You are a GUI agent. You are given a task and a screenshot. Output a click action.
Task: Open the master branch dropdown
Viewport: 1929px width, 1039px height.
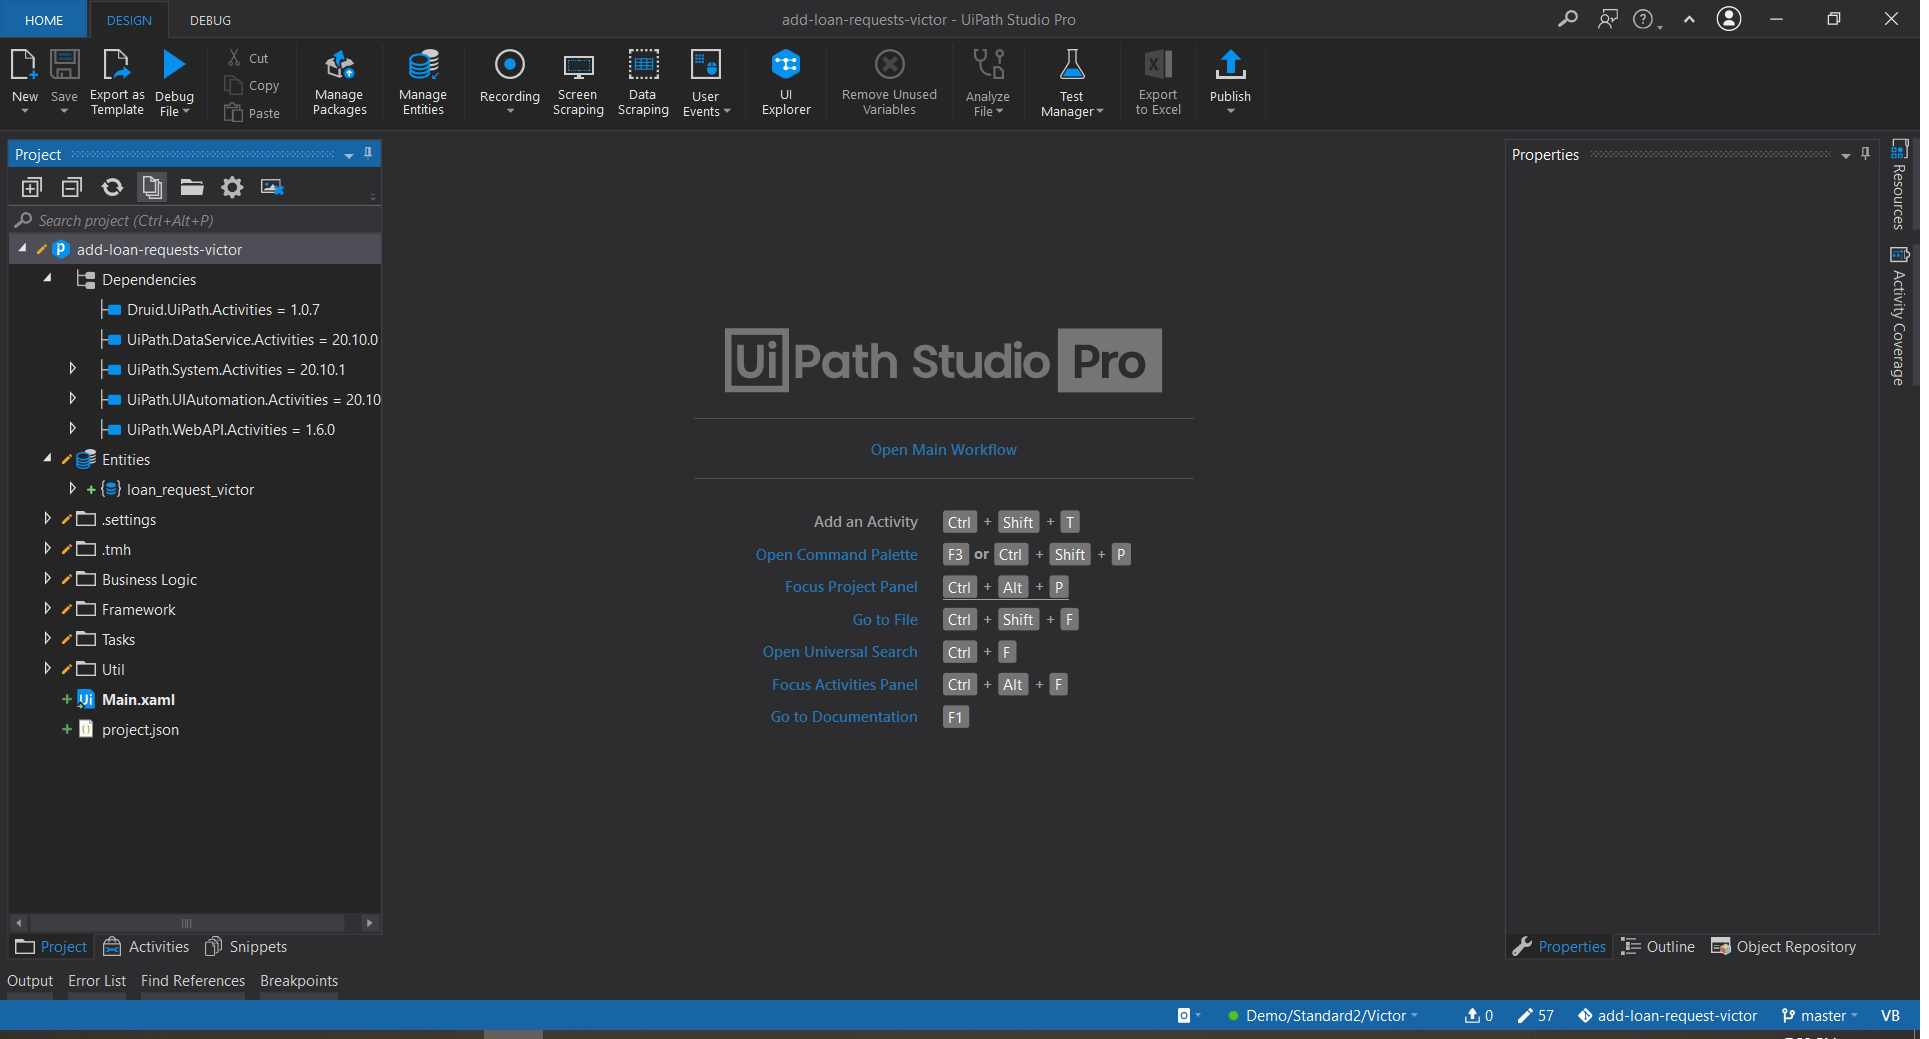coord(1819,1016)
